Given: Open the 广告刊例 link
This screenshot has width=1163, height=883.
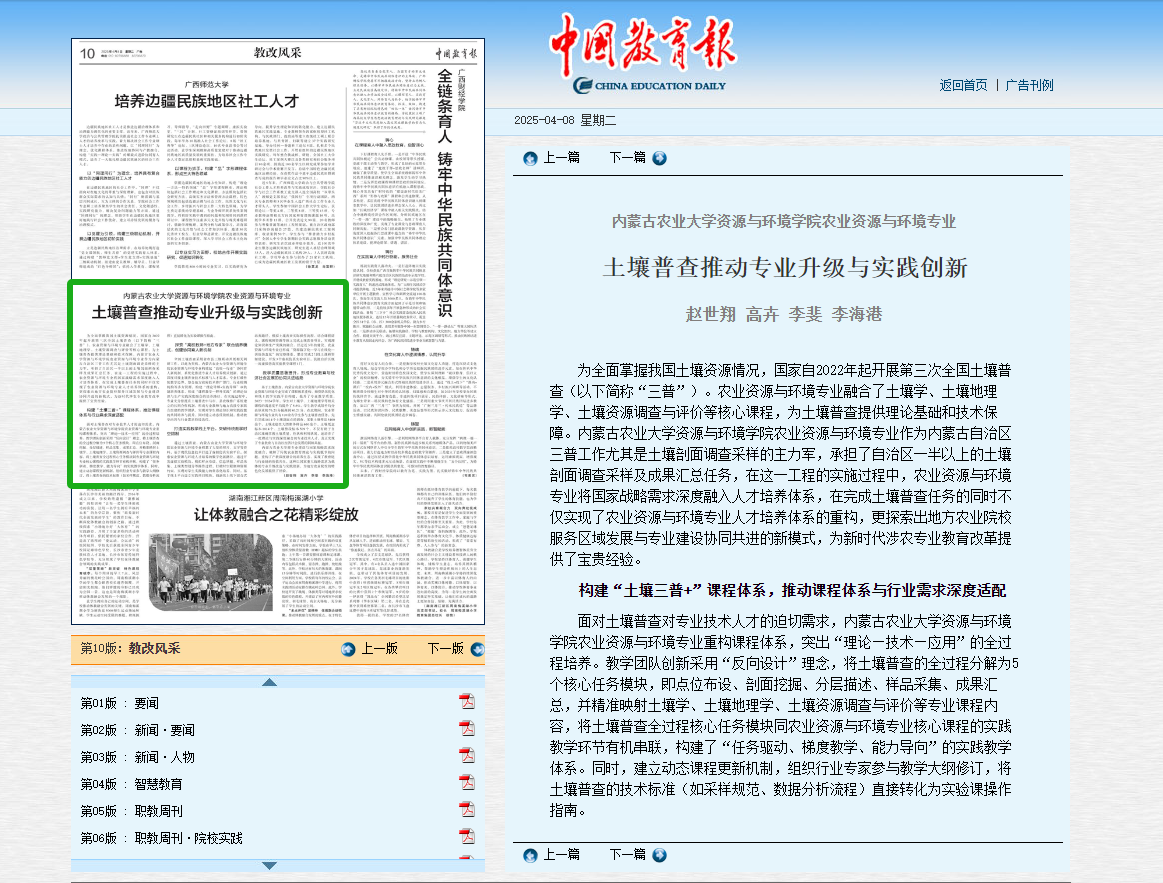Looking at the screenshot, I should coord(1029,85).
